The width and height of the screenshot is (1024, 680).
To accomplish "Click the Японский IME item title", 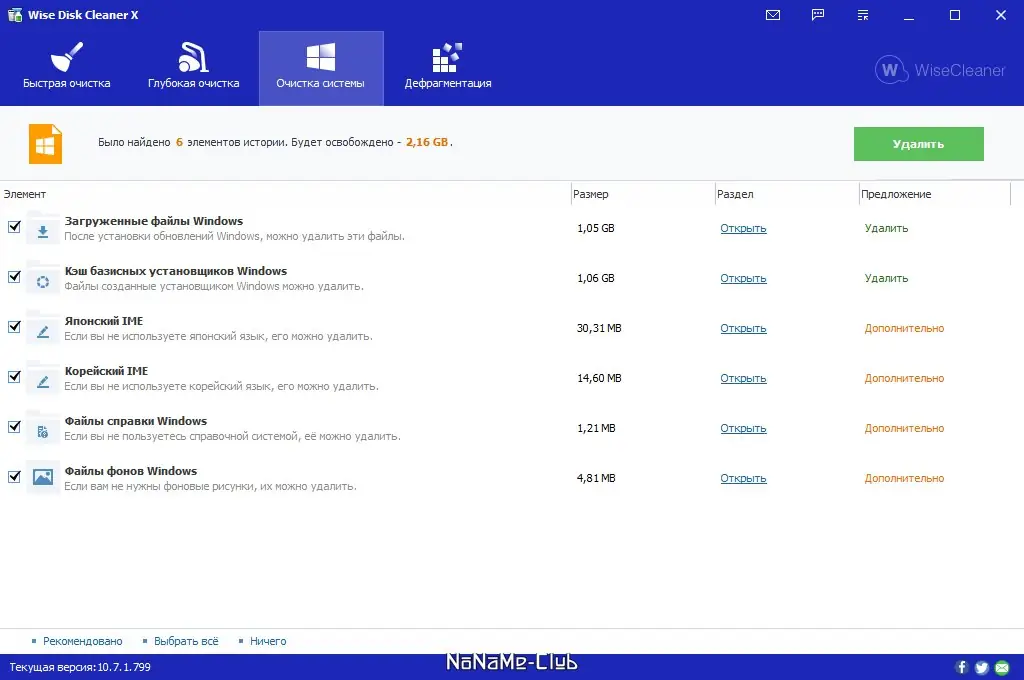I will [104, 321].
